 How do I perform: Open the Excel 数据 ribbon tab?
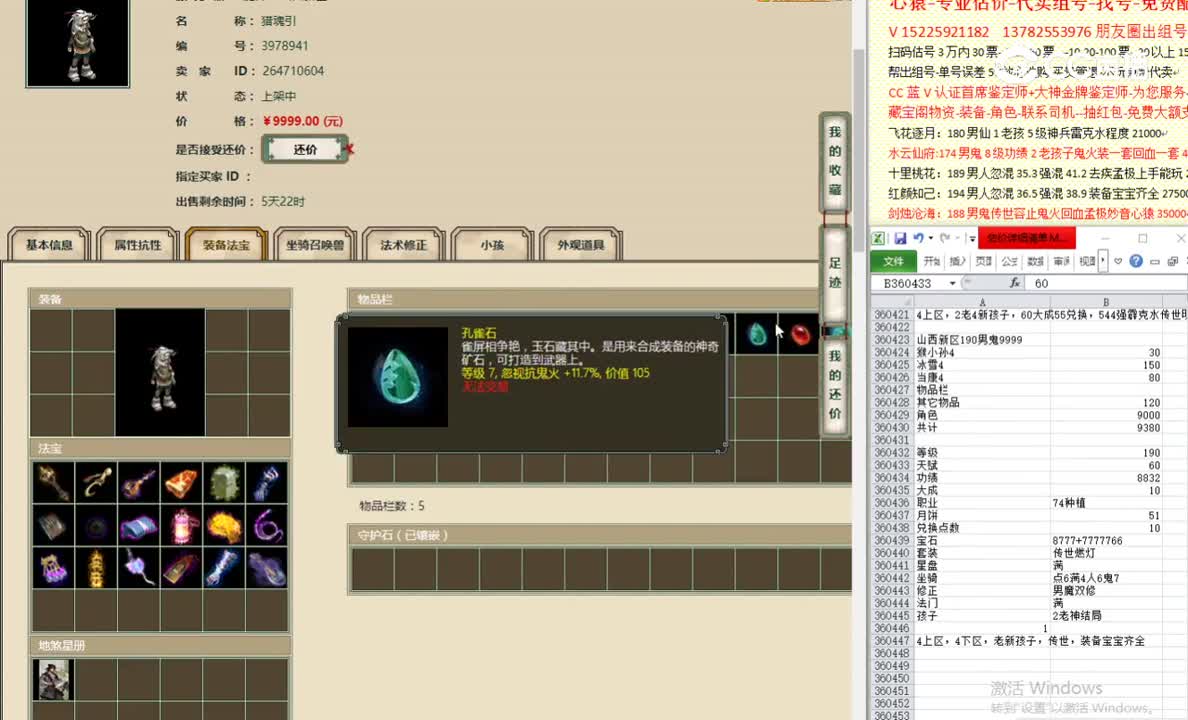(1036, 261)
